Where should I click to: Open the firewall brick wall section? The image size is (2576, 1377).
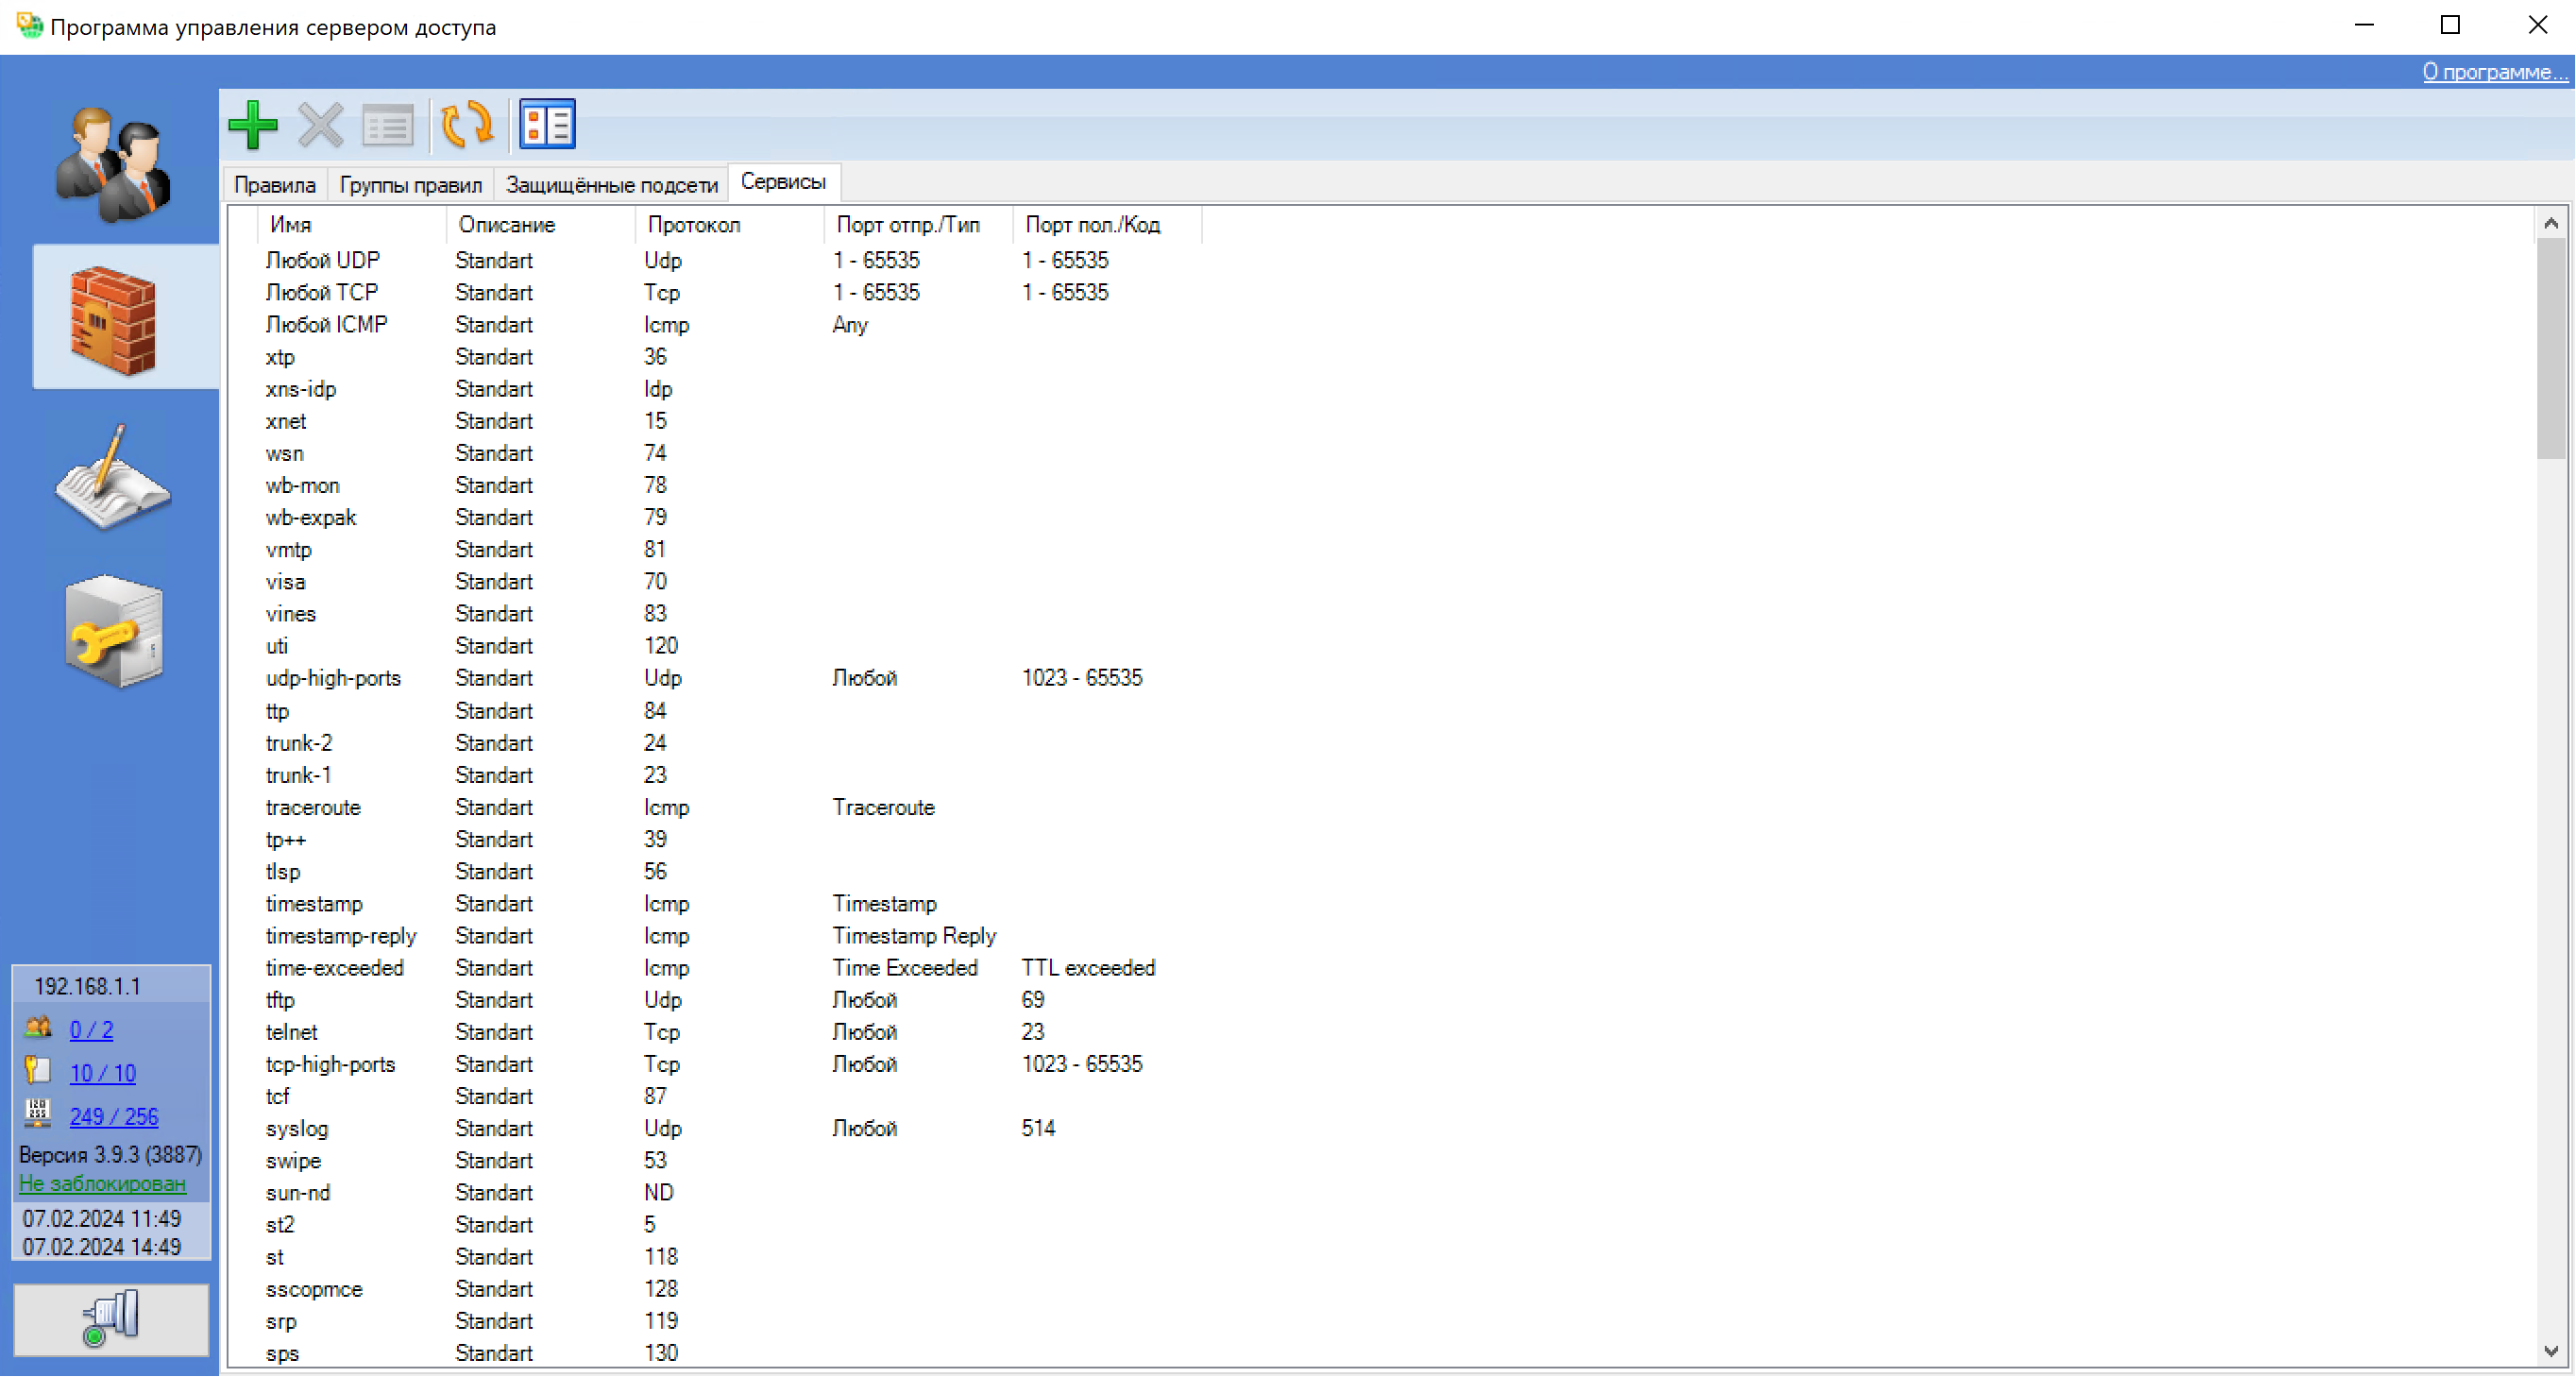click(114, 320)
